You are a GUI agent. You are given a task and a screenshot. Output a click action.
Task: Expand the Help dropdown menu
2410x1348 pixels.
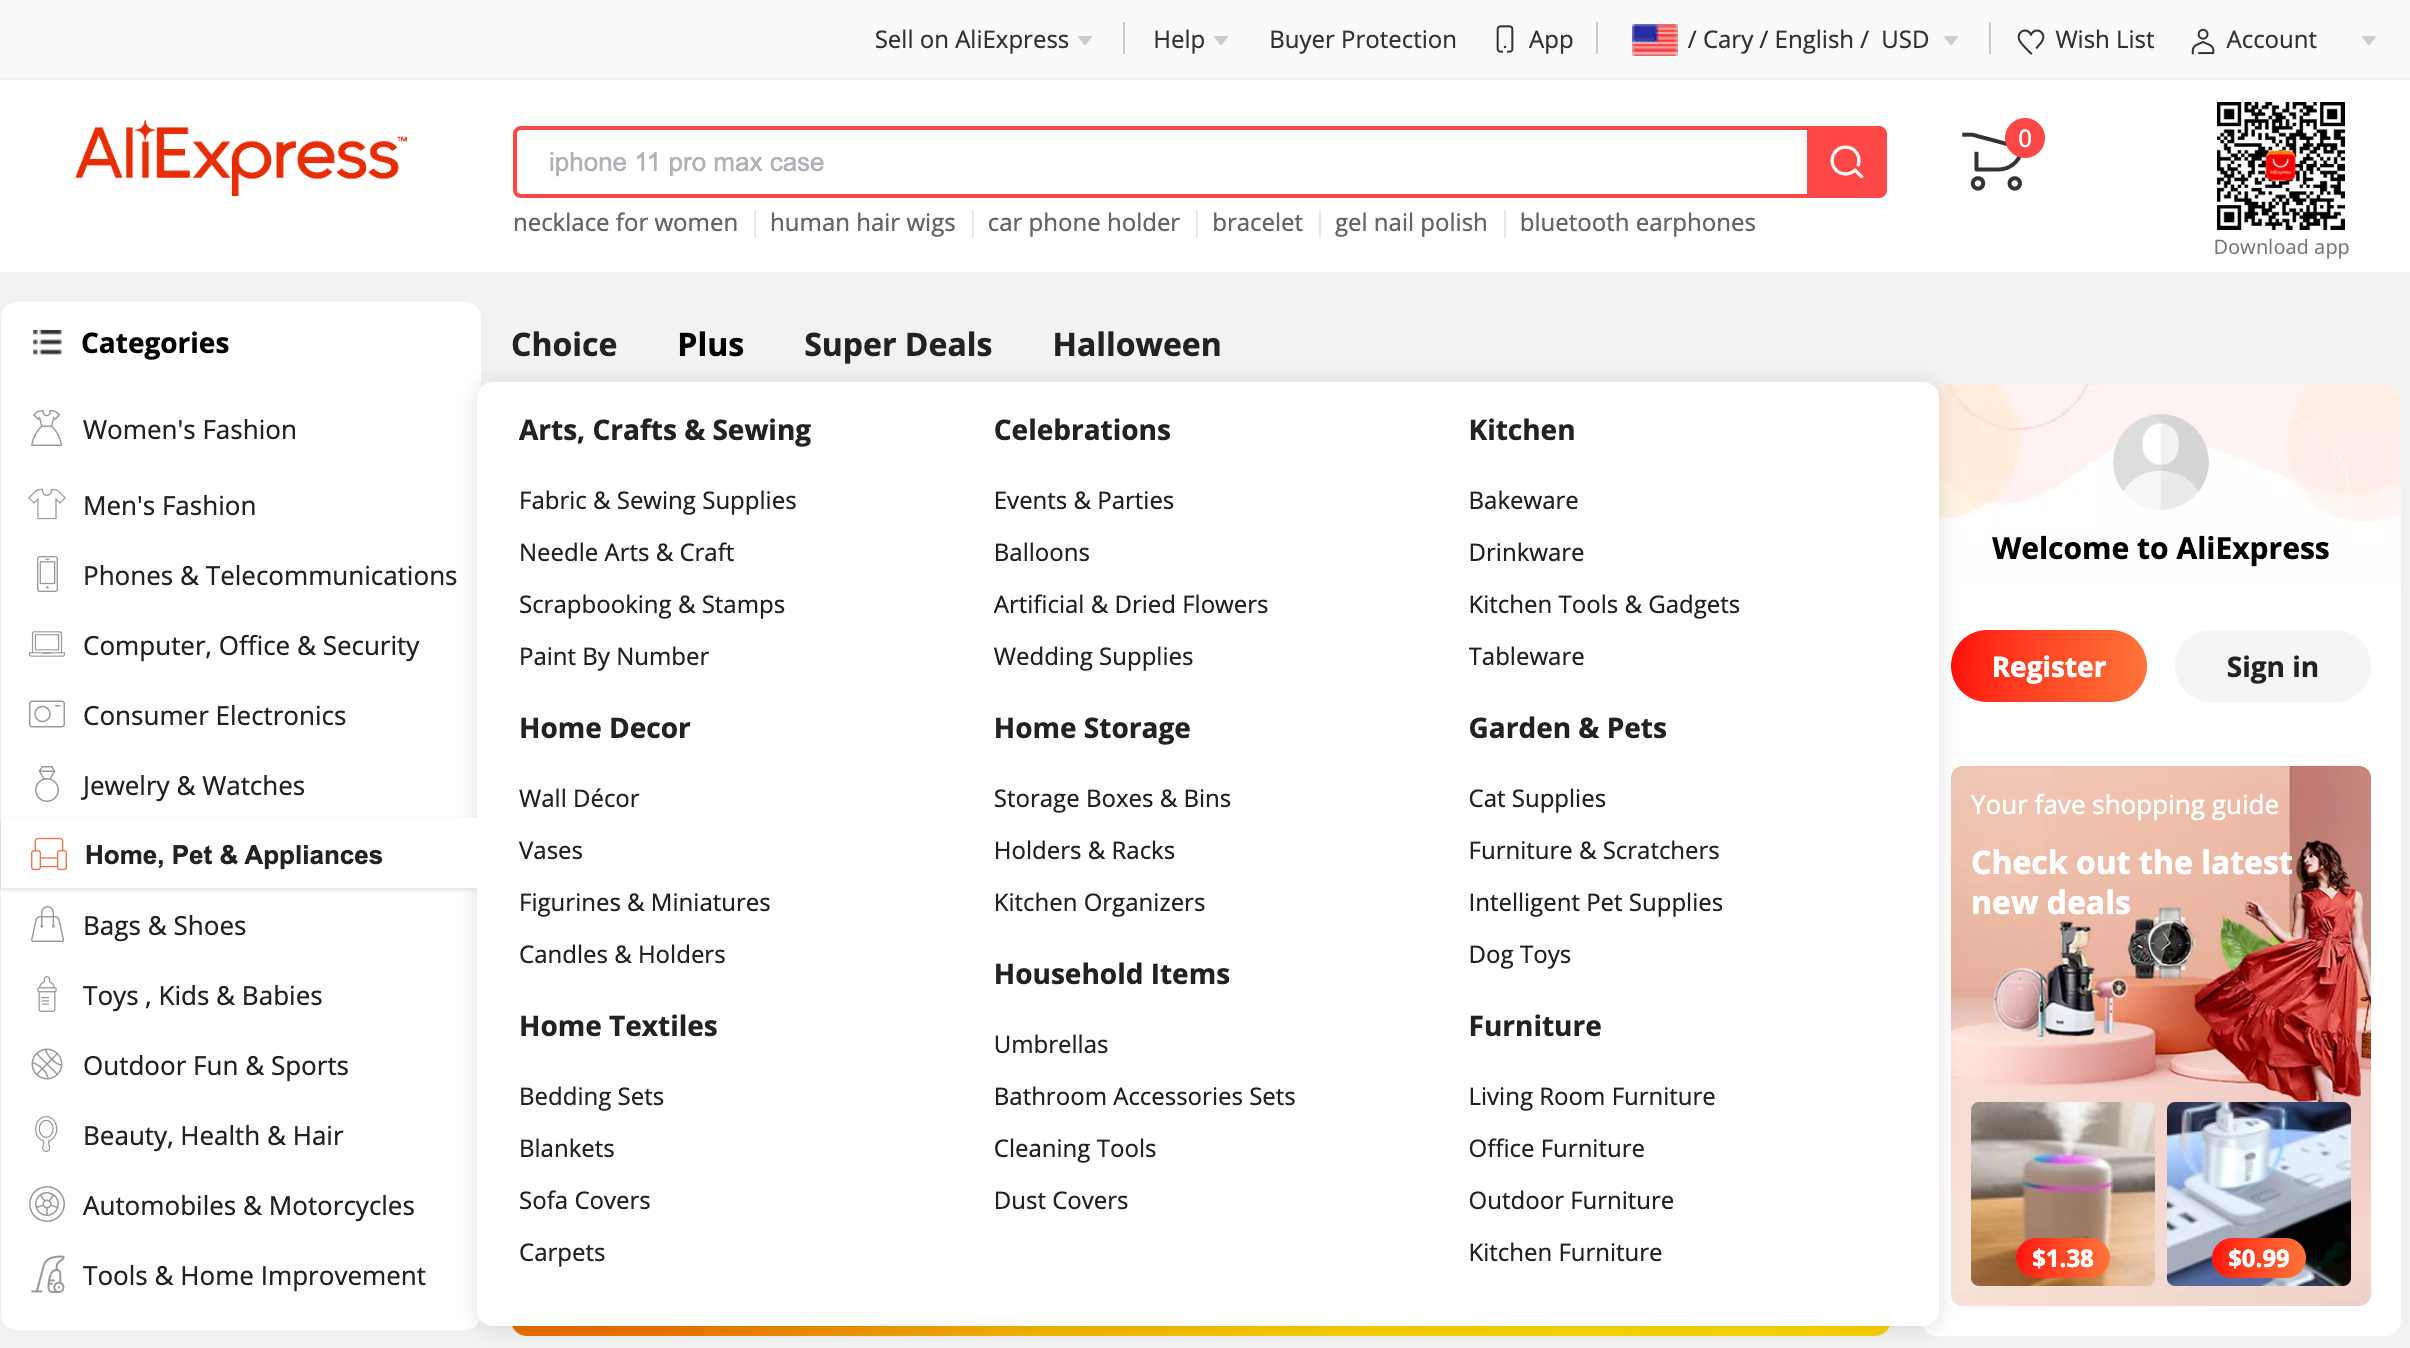1190,40
